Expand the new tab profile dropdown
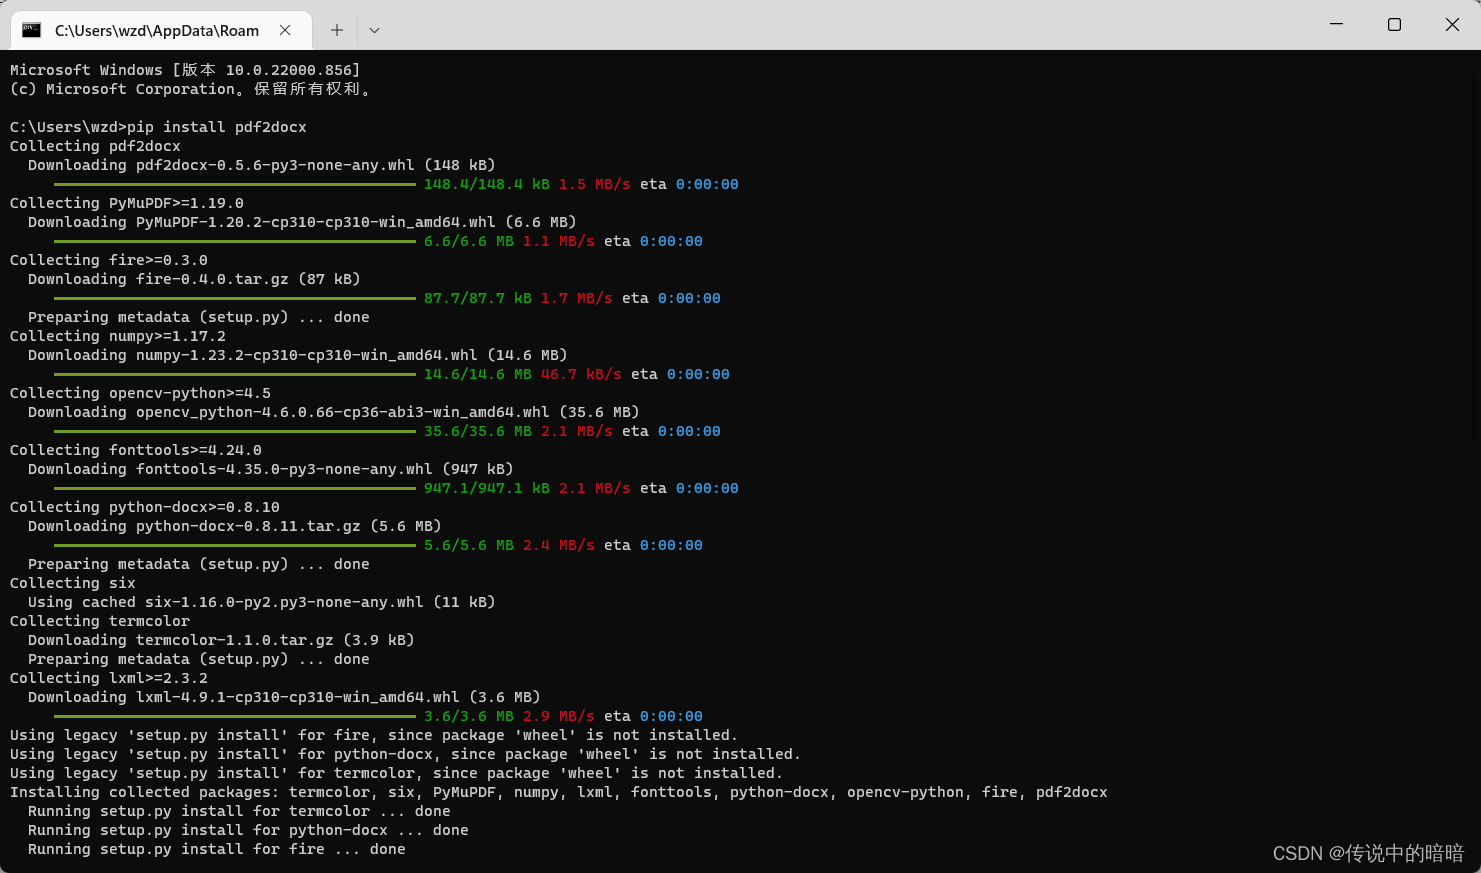Image resolution: width=1481 pixels, height=873 pixels. coord(374,30)
